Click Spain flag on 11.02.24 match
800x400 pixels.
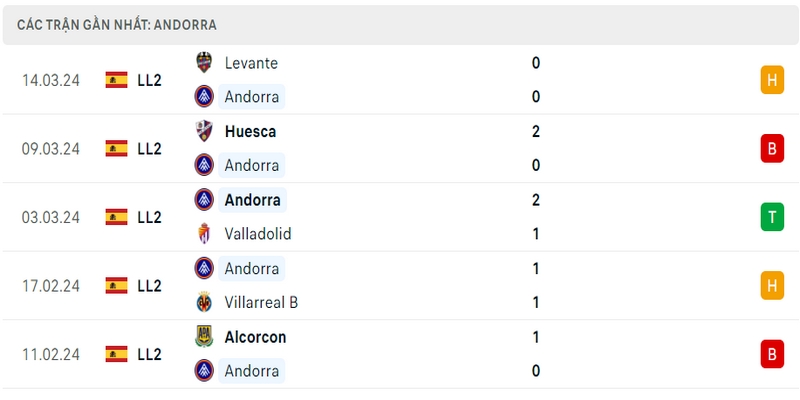[x=116, y=354]
